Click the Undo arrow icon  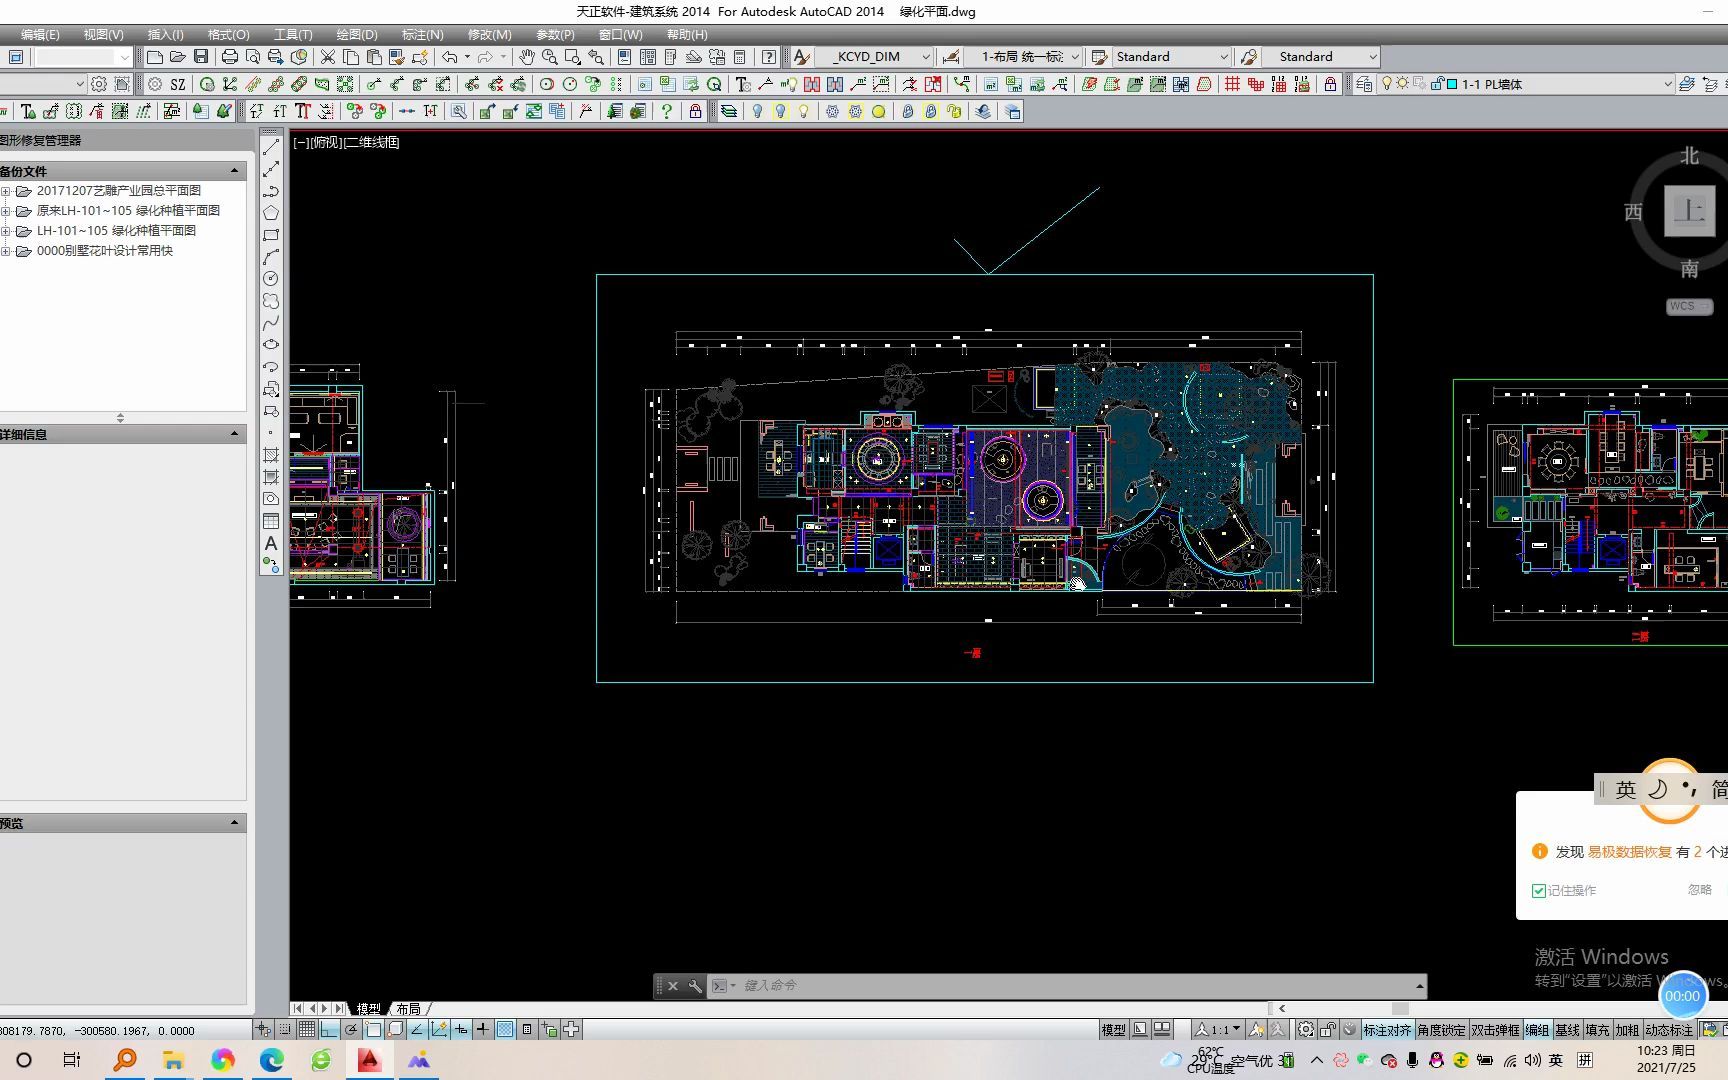coord(450,57)
